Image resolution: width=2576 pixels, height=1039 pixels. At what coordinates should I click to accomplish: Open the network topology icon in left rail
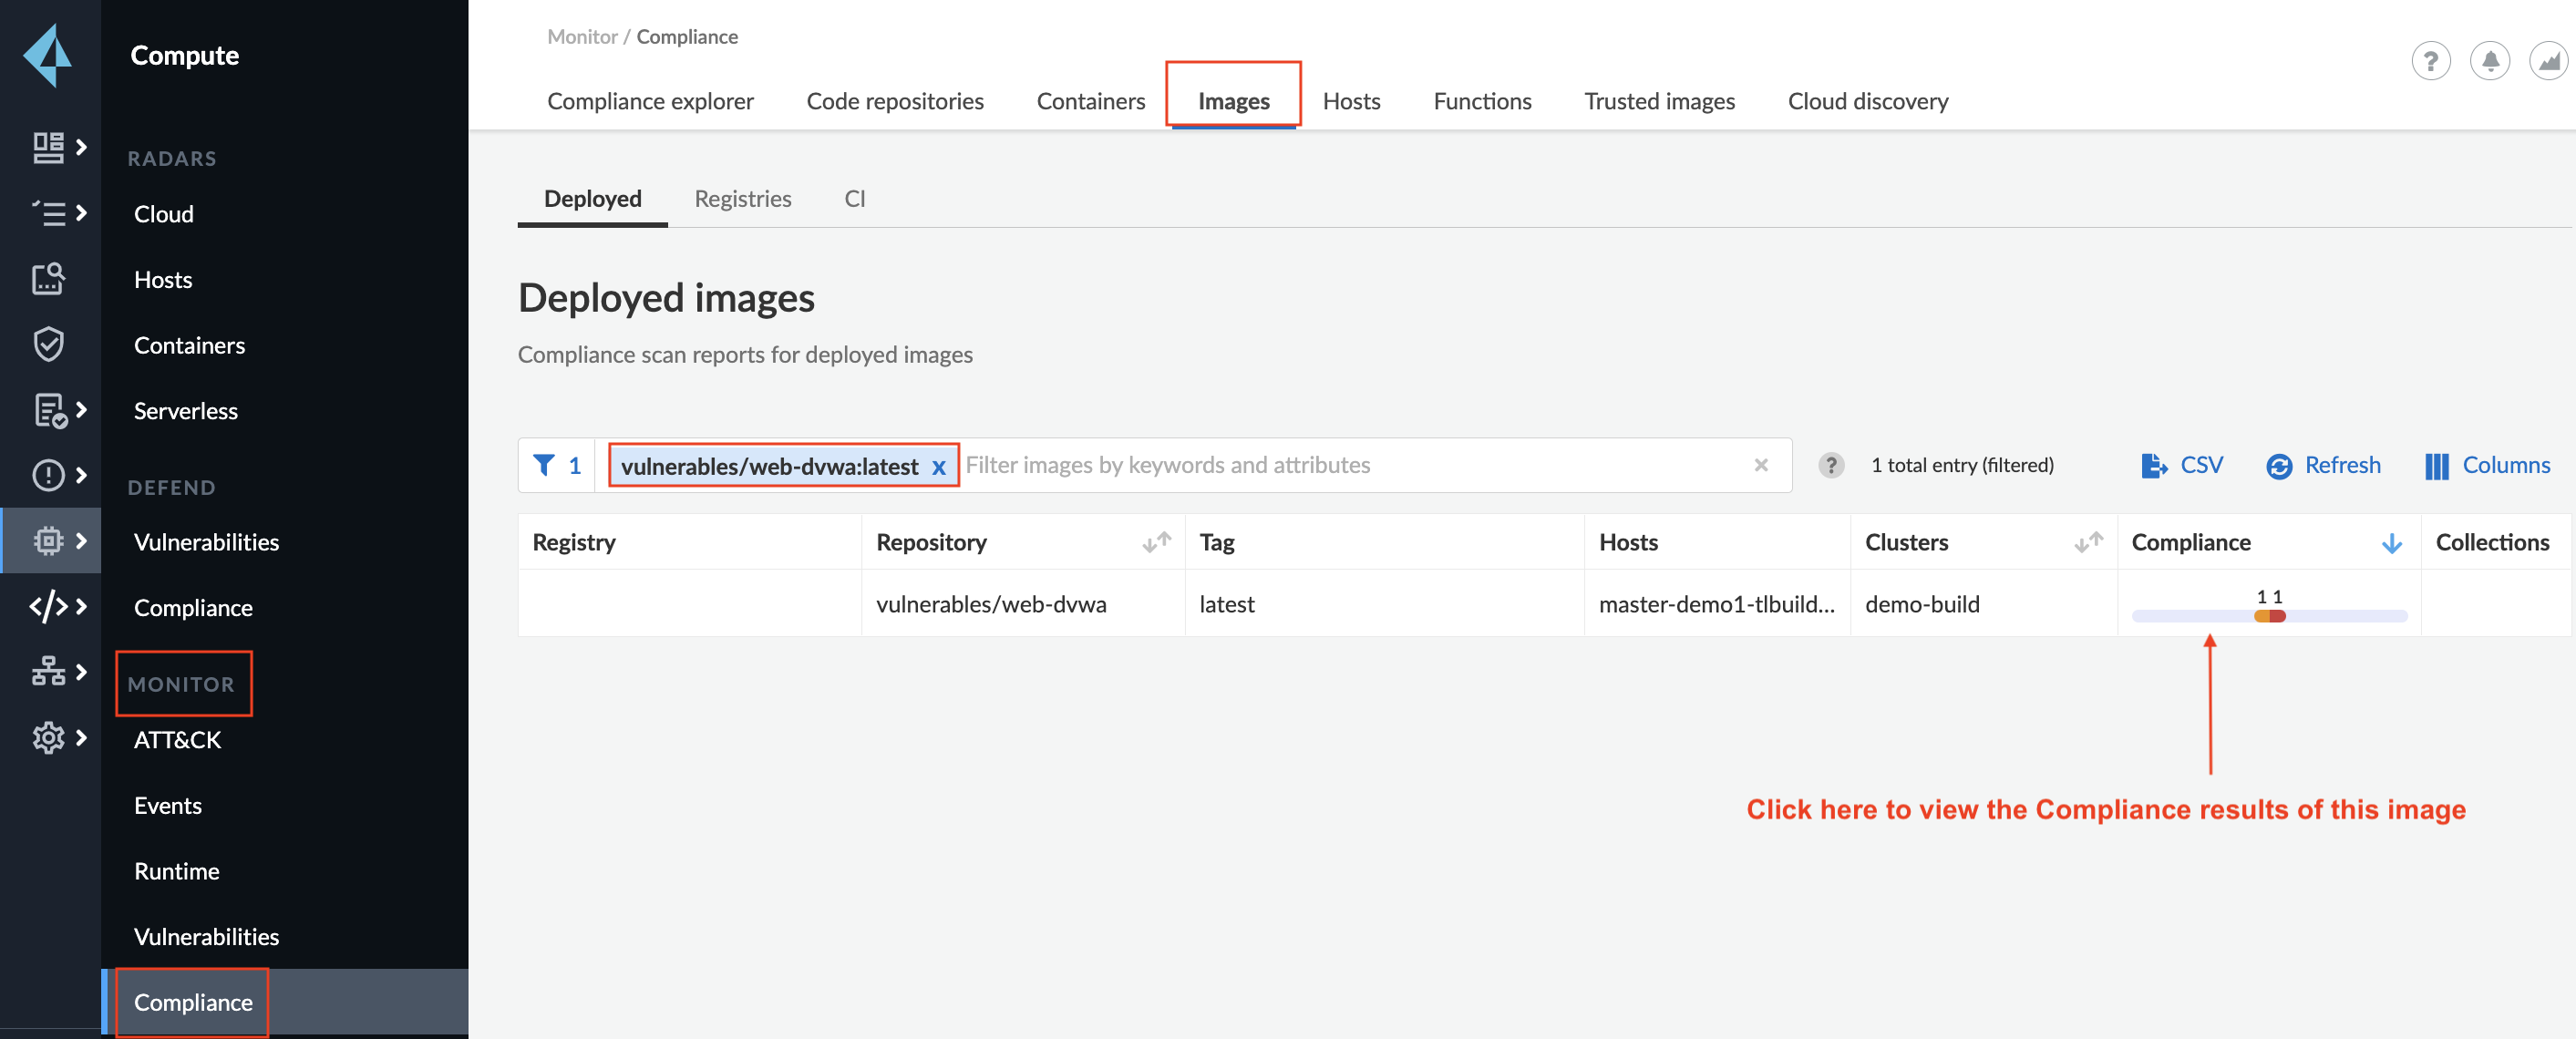tap(48, 672)
